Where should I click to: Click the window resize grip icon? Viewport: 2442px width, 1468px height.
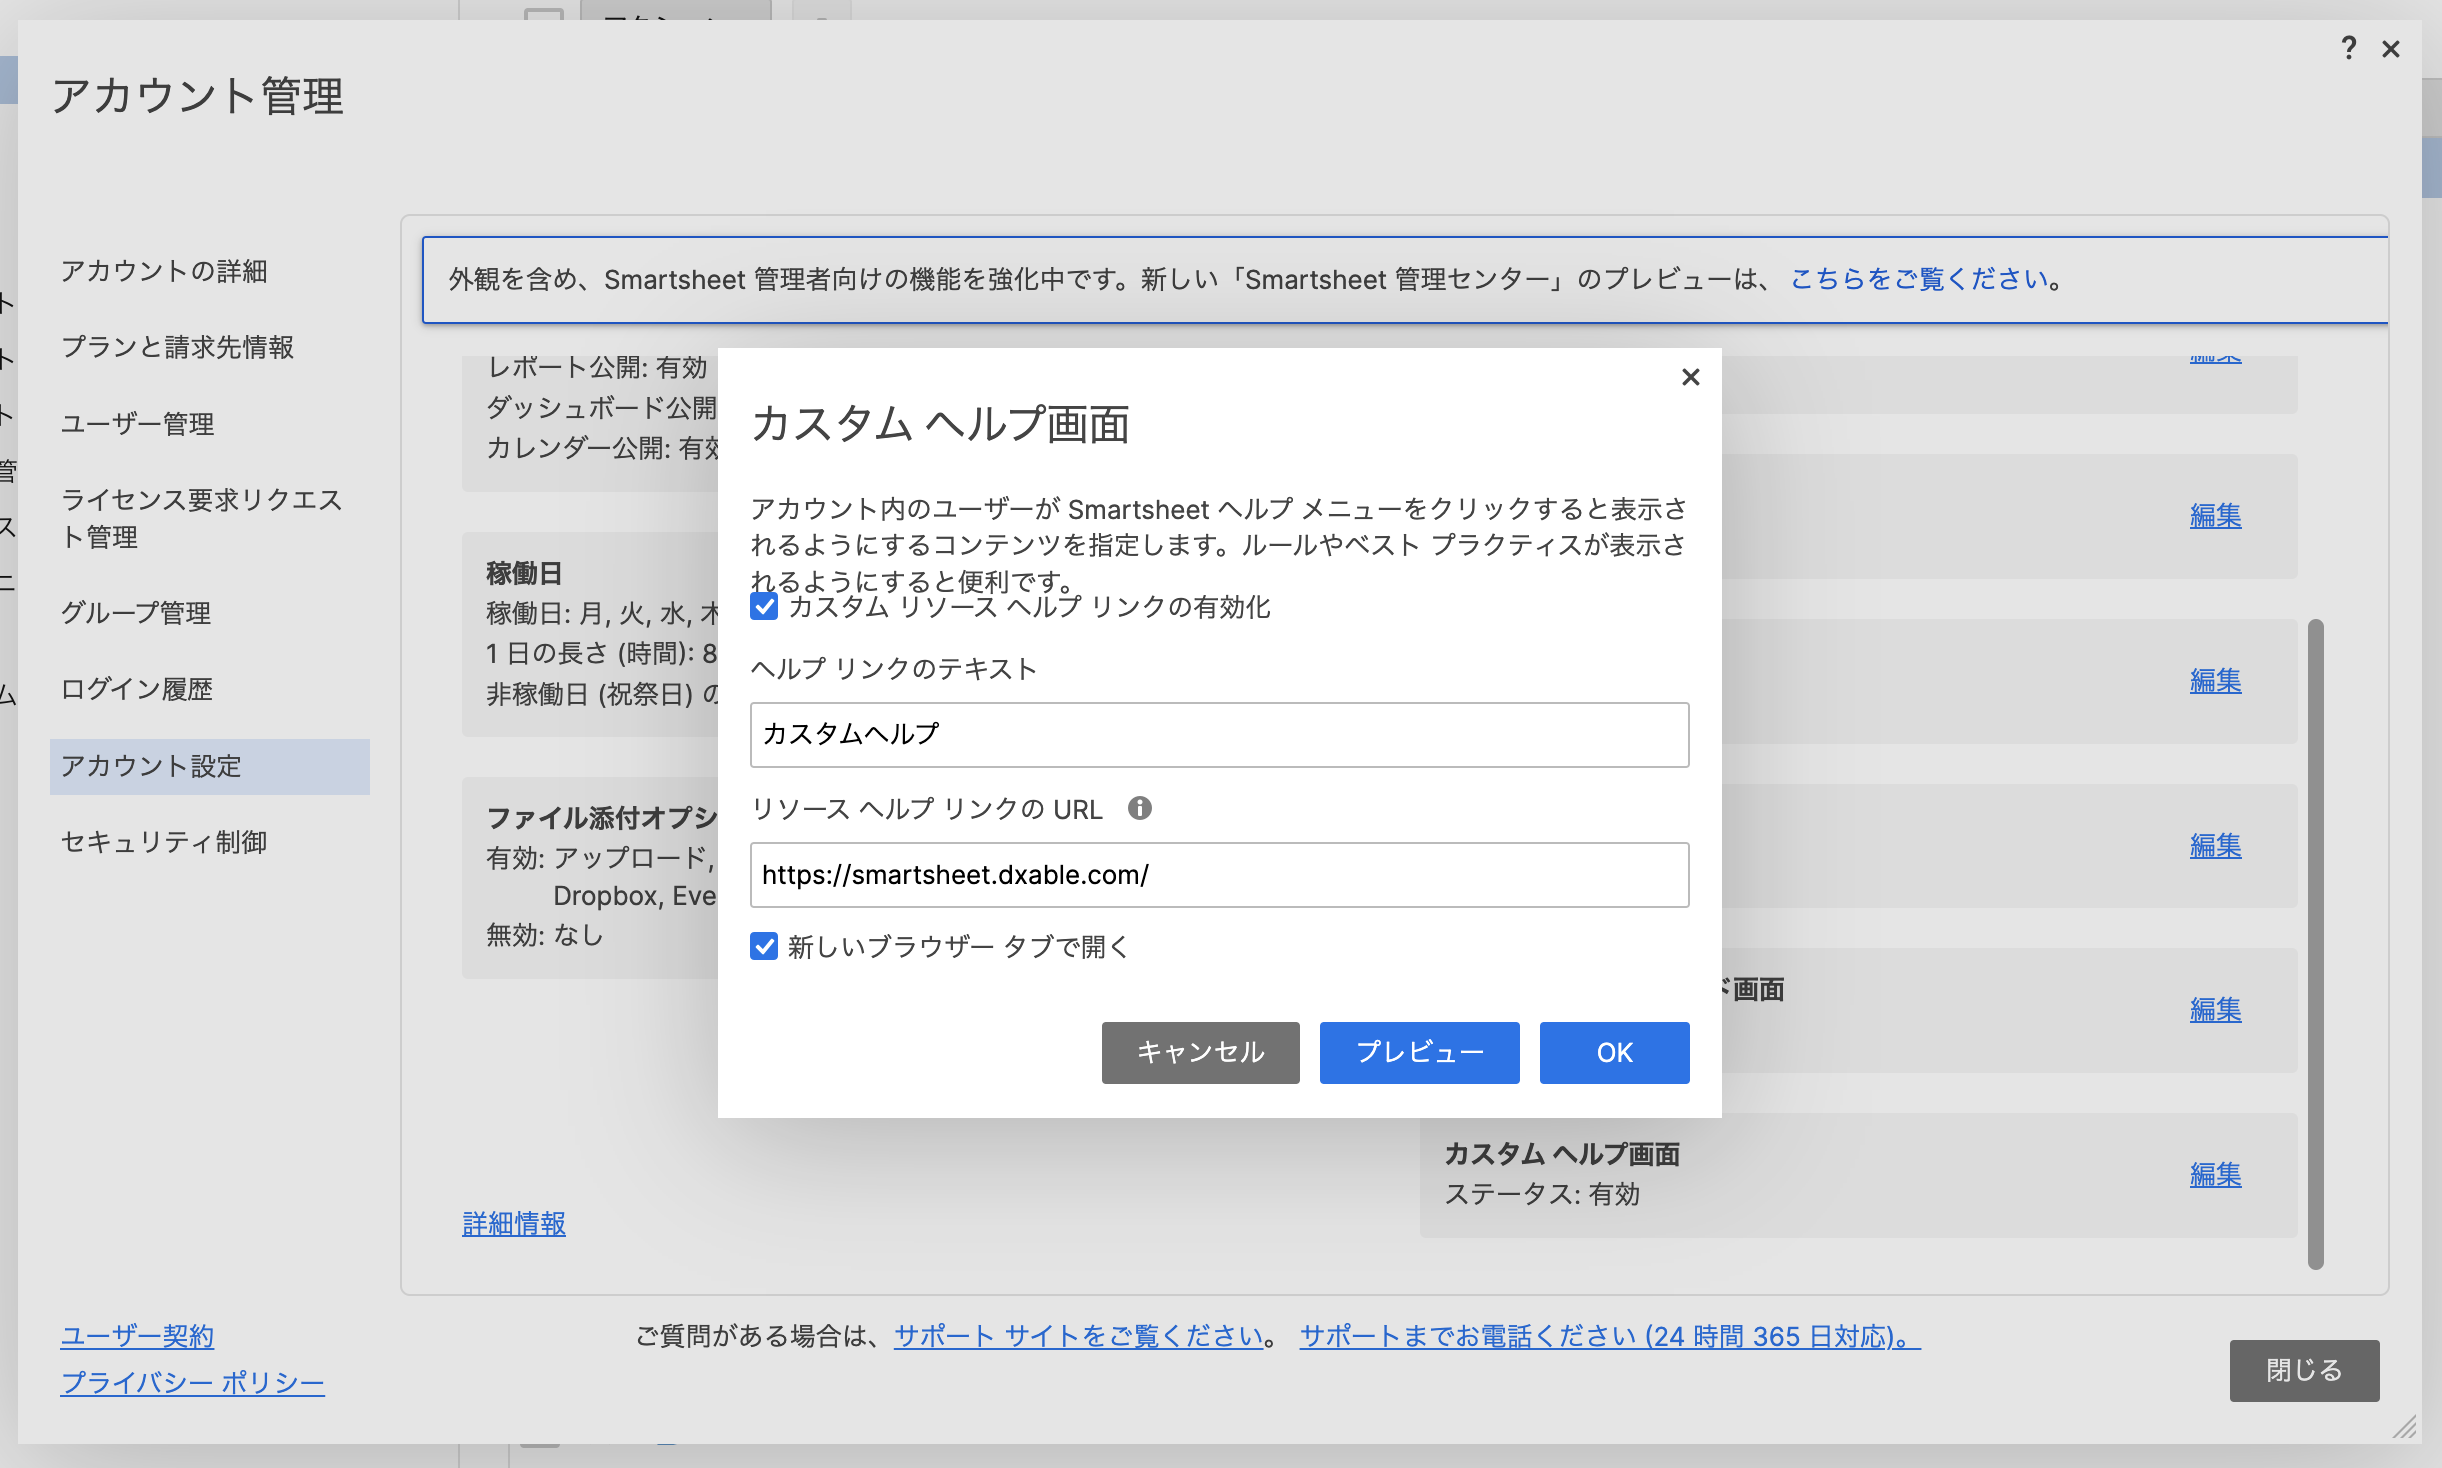[2405, 1428]
